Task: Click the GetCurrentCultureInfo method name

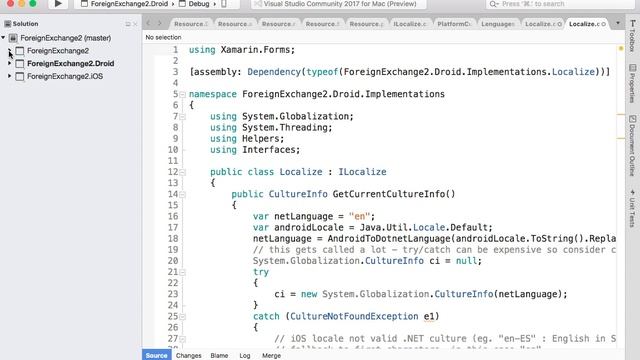Action: point(389,194)
